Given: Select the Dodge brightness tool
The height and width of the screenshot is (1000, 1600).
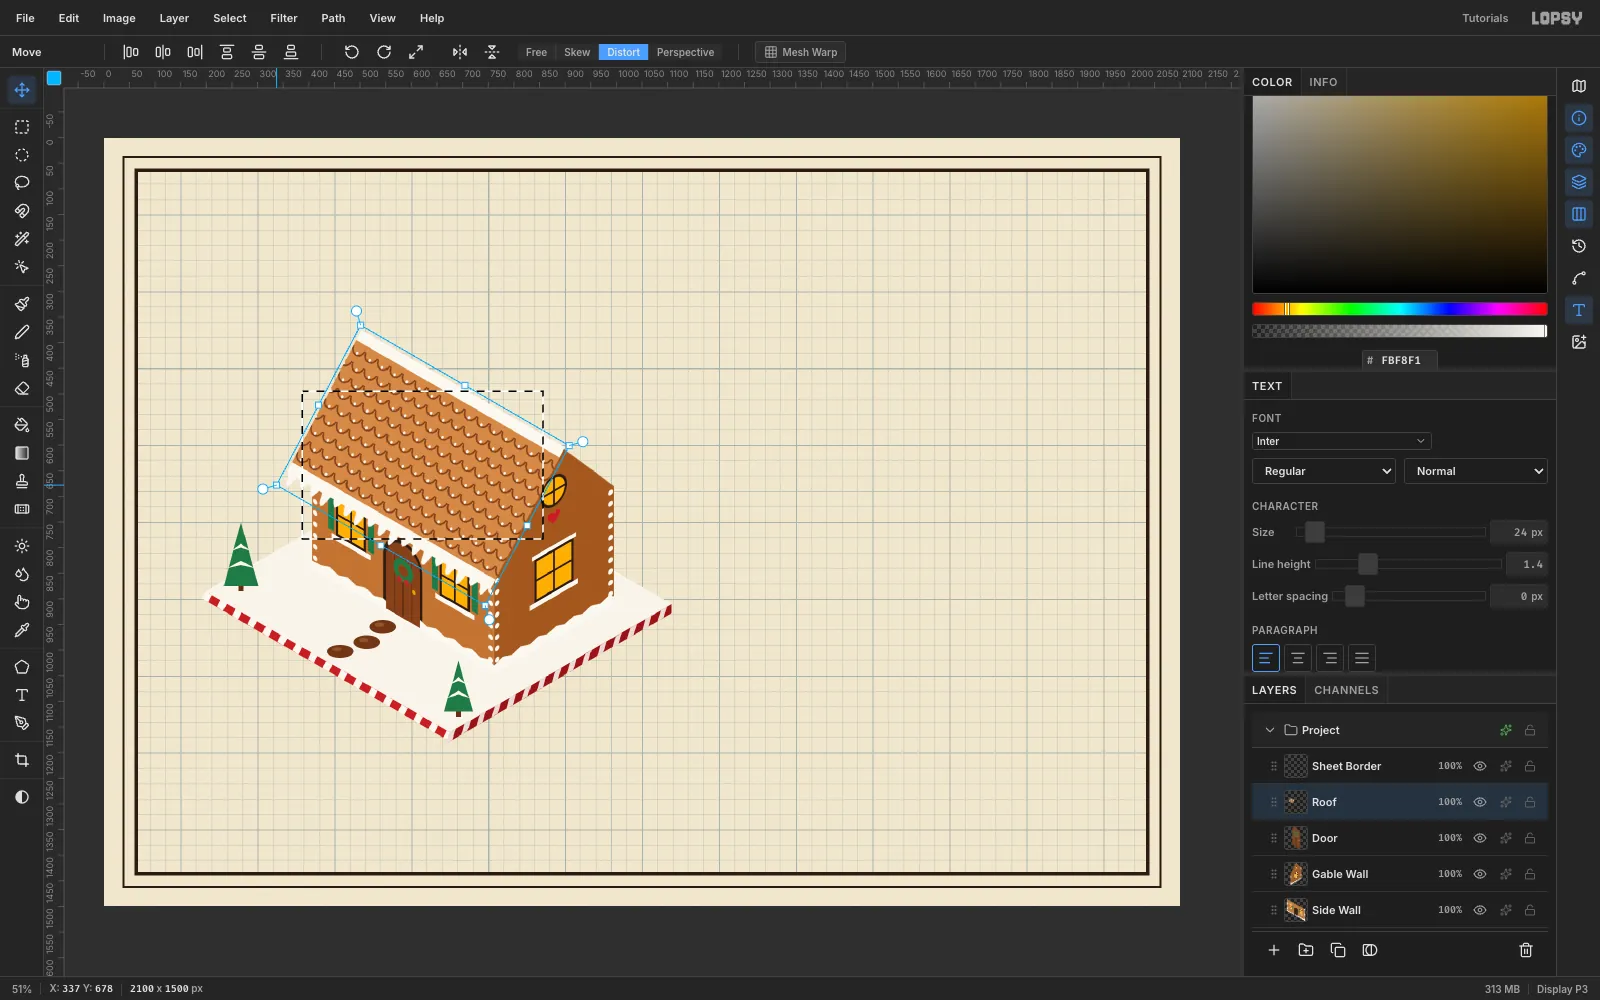Looking at the screenshot, I should (22, 546).
